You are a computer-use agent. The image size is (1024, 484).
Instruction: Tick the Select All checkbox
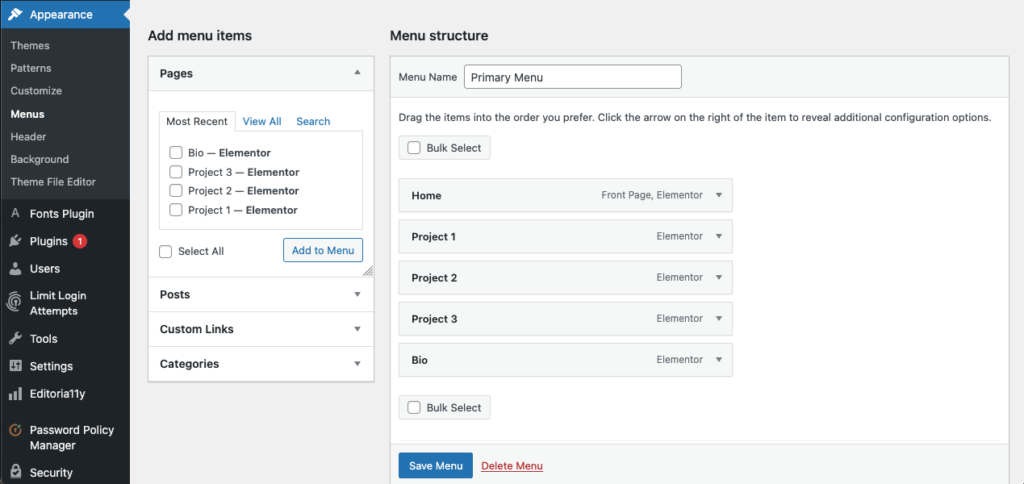pos(166,251)
